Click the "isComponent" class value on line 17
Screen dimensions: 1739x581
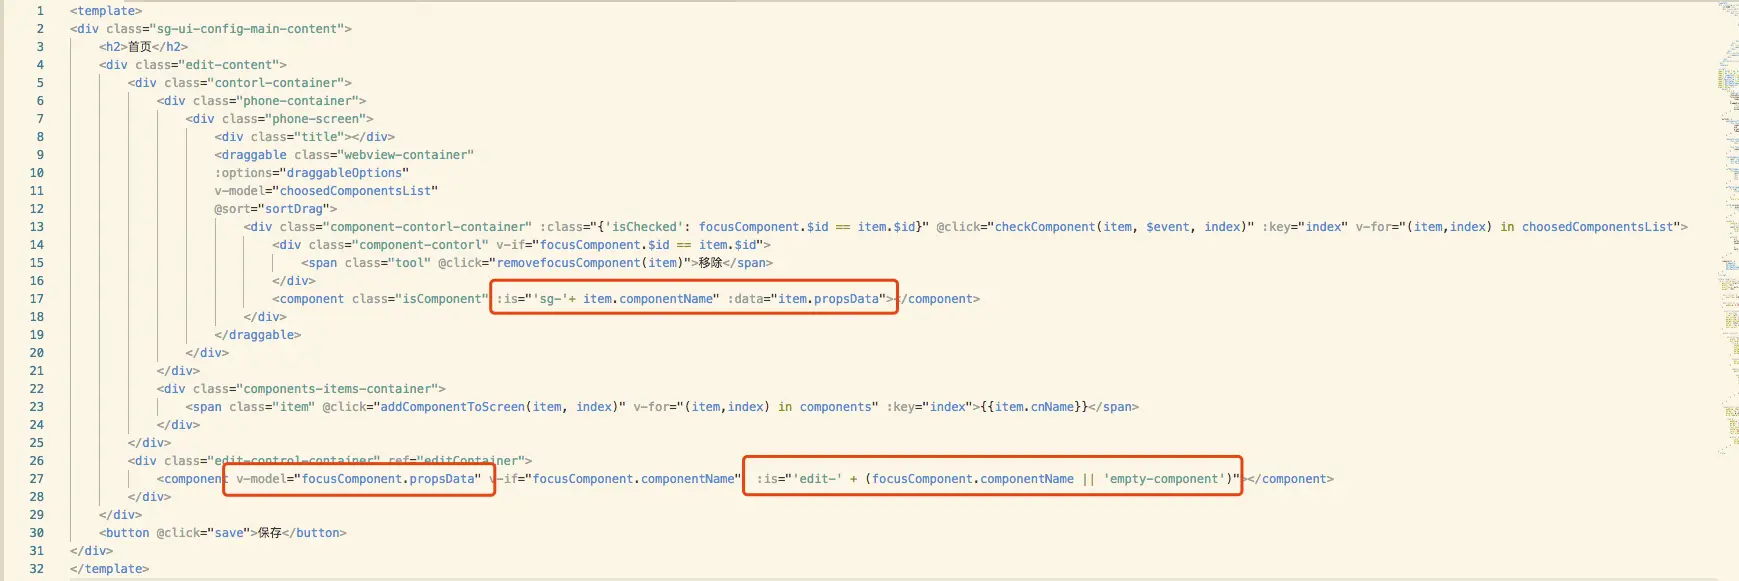(x=442, y=299)
